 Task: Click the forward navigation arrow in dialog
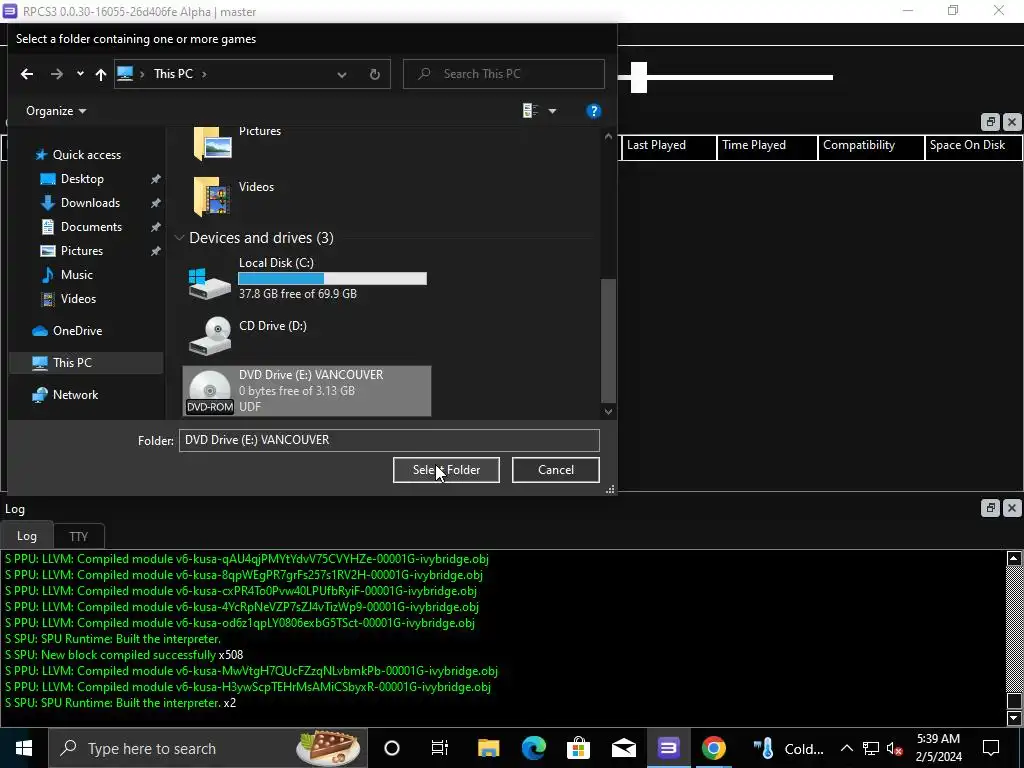tap(57, 74)
